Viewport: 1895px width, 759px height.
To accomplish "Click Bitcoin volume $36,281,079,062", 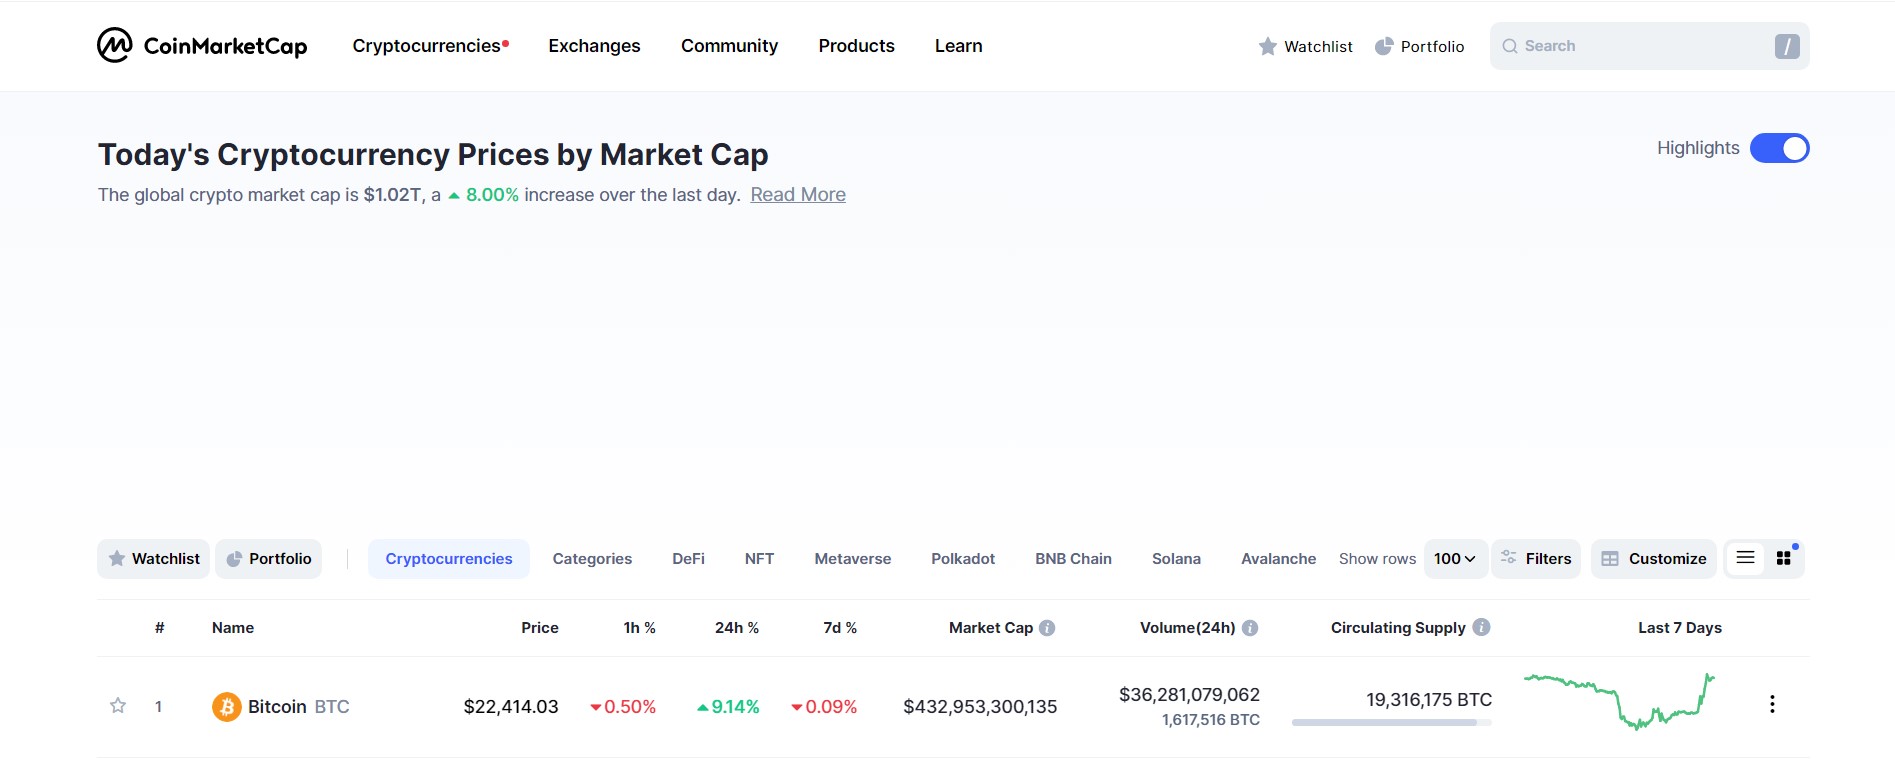I will tap(1189, 695).
